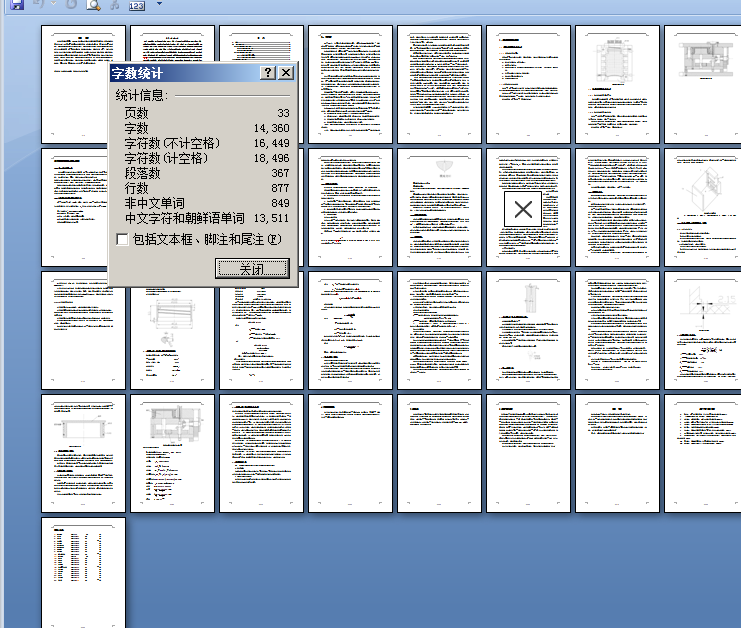
Task: Select the 页数 value 33
Action: (283, 113)
